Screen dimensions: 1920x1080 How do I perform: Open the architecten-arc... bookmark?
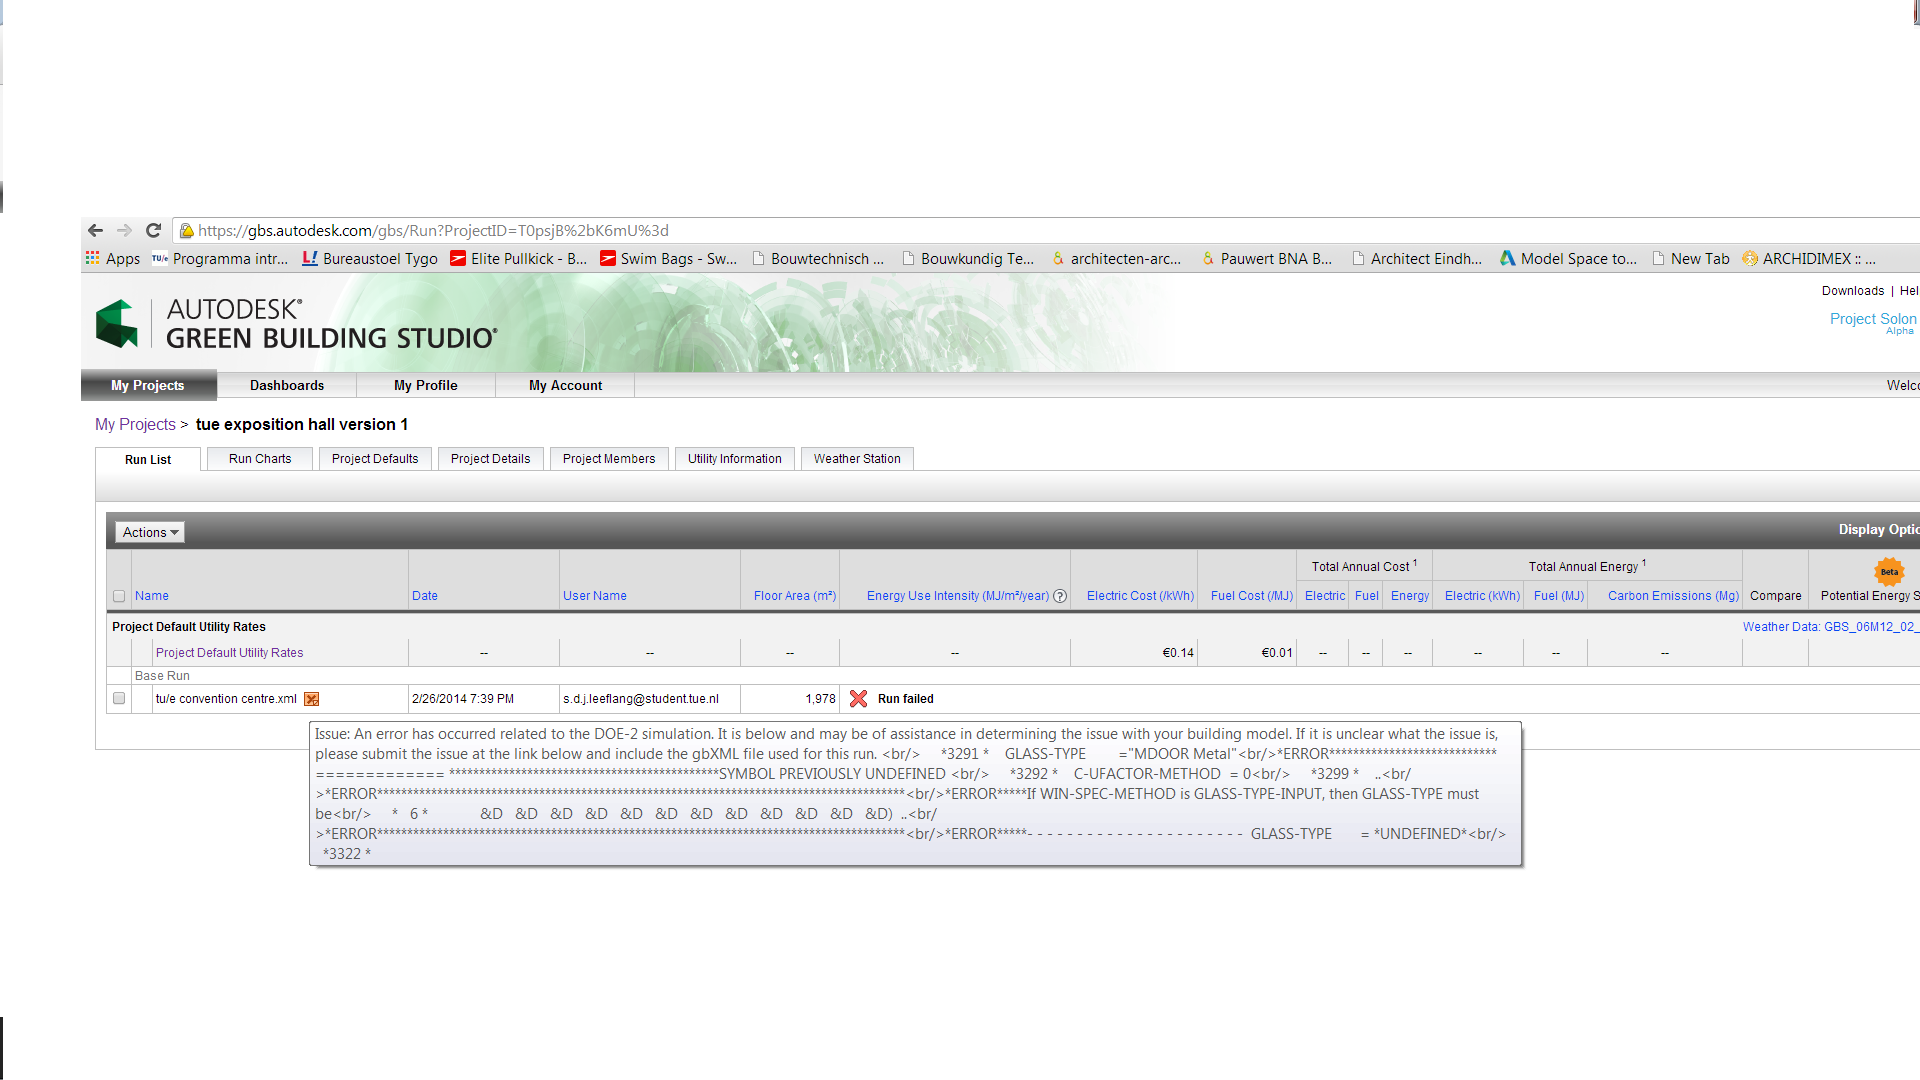click(x=1116, y=258)
